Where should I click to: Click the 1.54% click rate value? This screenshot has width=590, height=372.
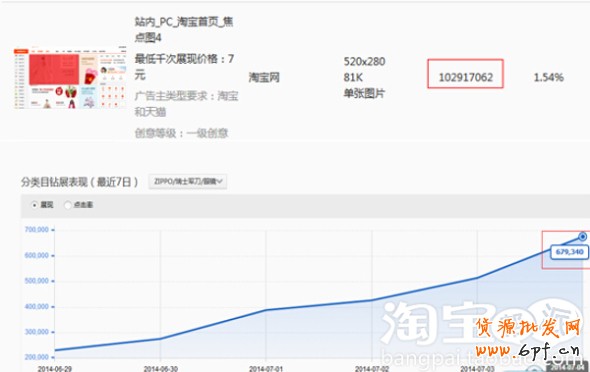click(548, 77)
